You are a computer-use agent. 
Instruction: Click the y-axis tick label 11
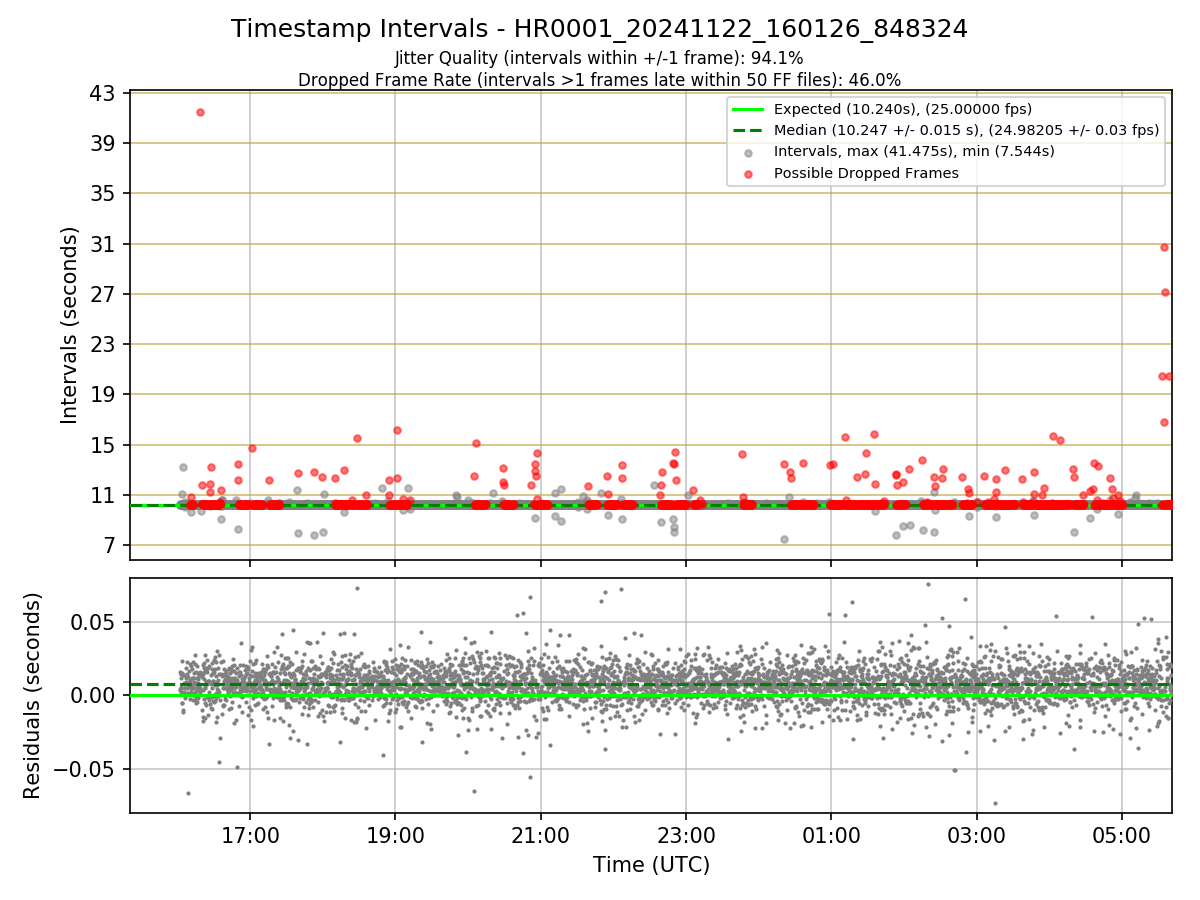tap(104, 495)
